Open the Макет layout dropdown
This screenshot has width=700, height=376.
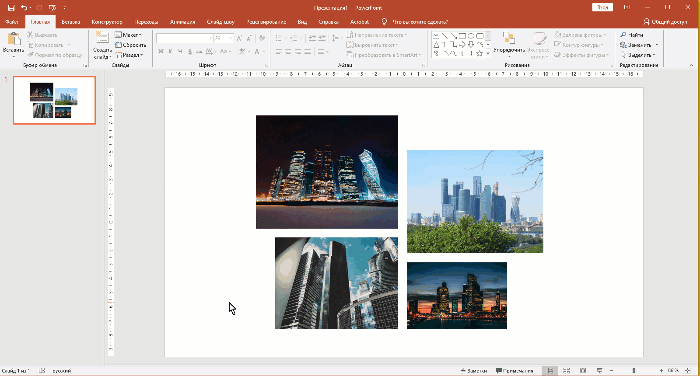pos(128,35)
